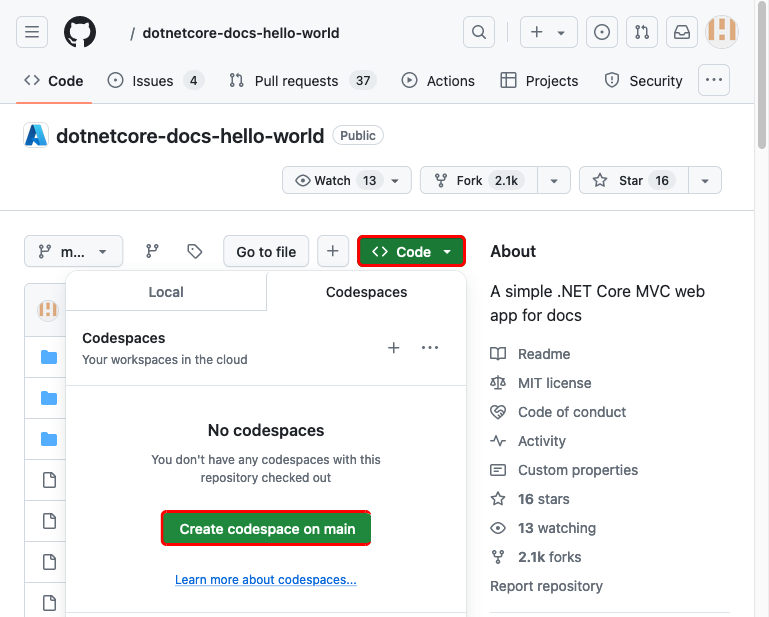Screen dimensions: 769x617
Task: Expand the Fork dropdown arrow
Action: 554,180
